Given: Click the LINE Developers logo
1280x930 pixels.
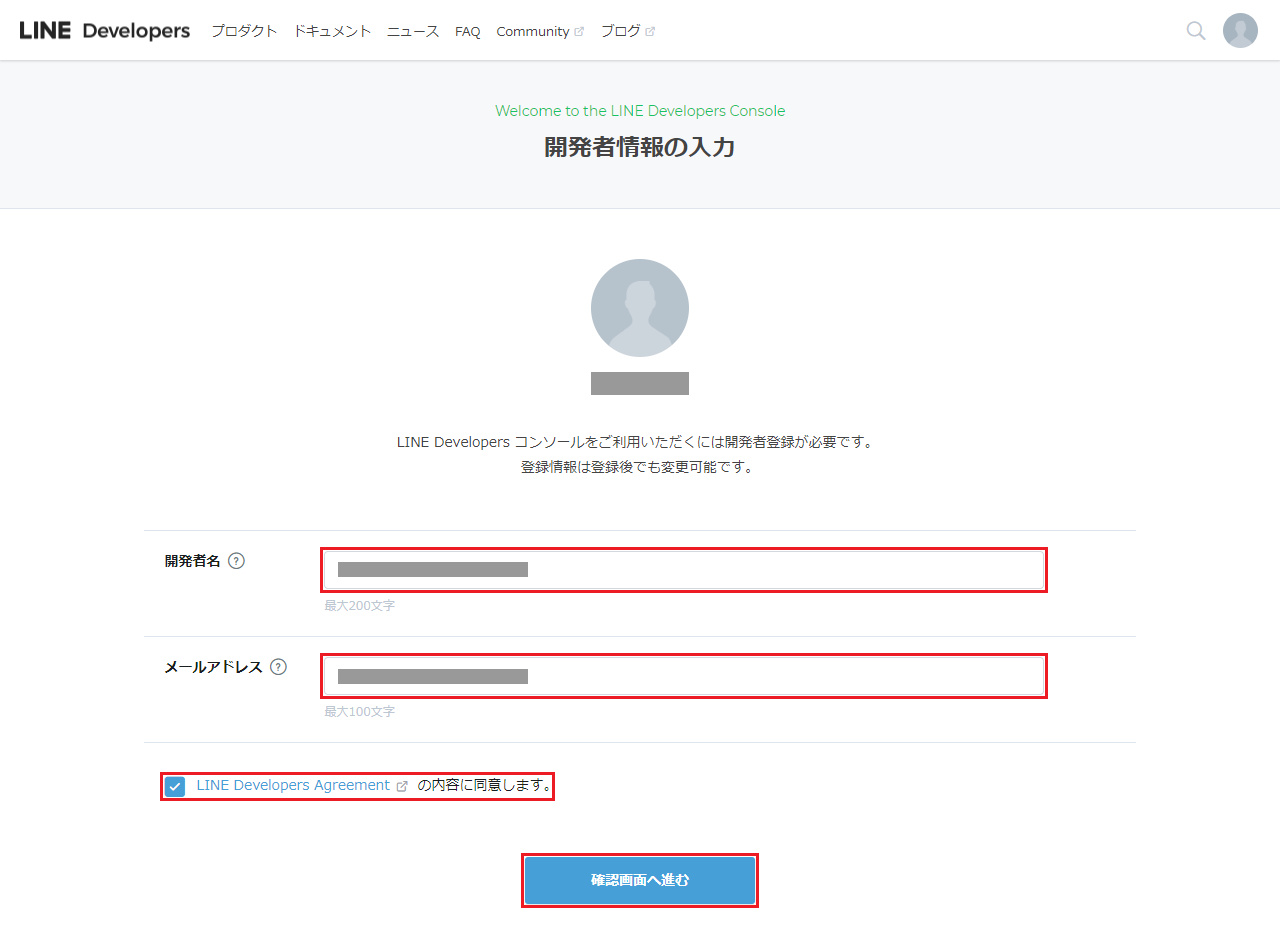Looking at the screenshot, I should tap(105, 31).
